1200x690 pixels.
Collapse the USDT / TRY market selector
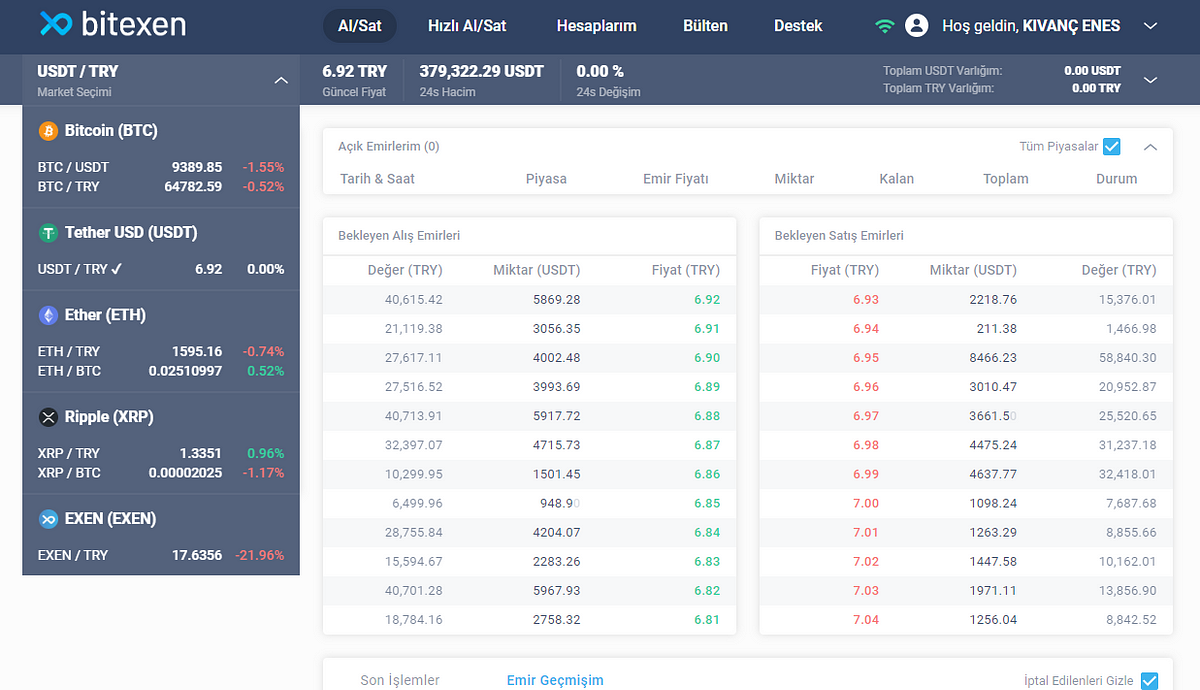(281, 80)
